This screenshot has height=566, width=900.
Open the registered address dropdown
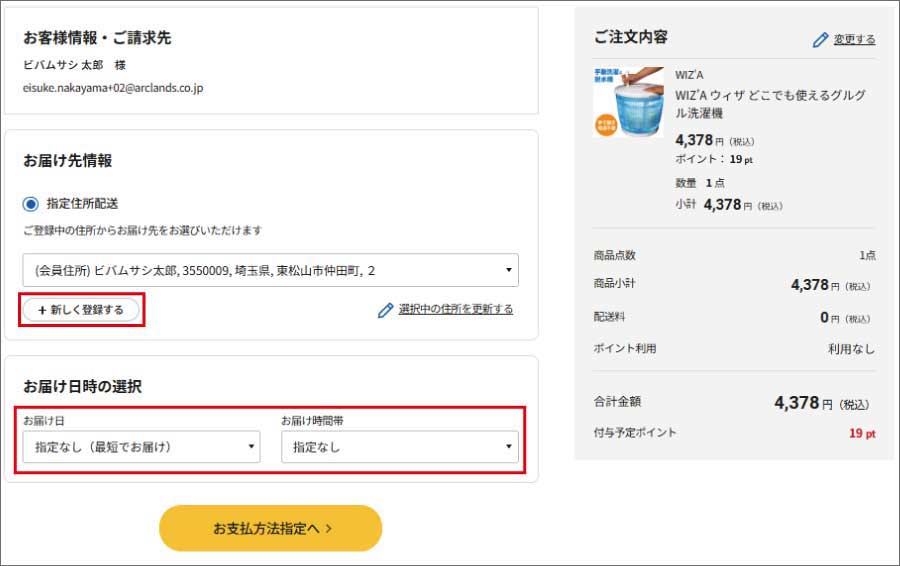(270, 270)
